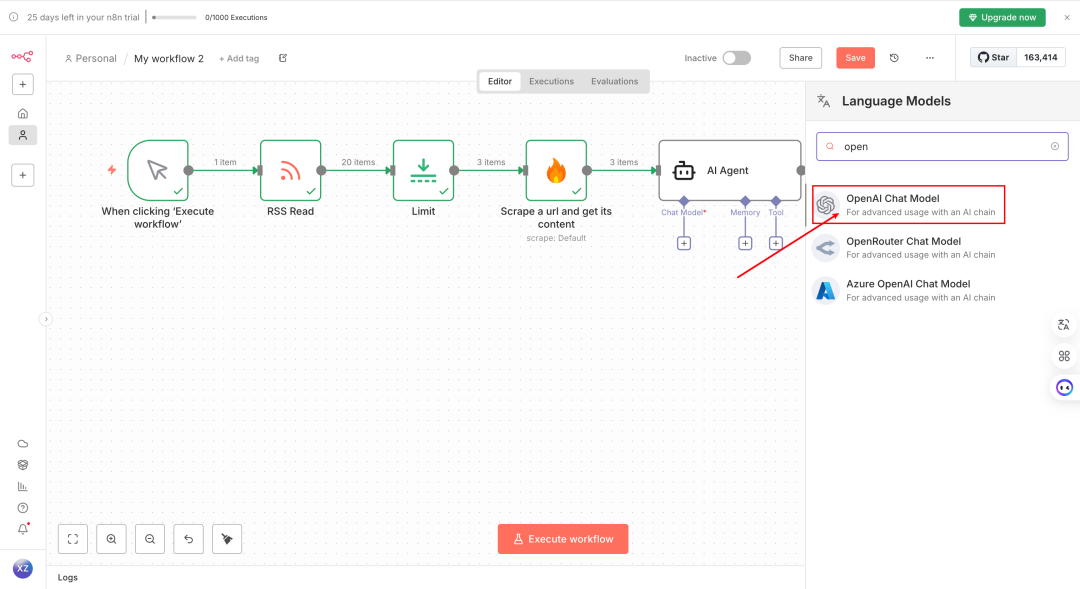Click the 163,414 star count
The image size is (1080, 589).
pyautogui.click(x=1041, y=57)
